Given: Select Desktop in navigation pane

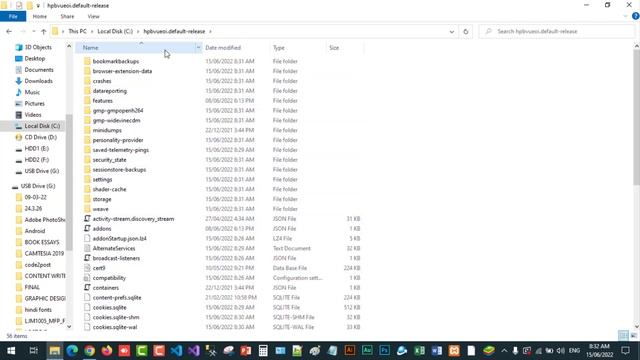Looking at the screenshot, I should [x=35, y=59].
